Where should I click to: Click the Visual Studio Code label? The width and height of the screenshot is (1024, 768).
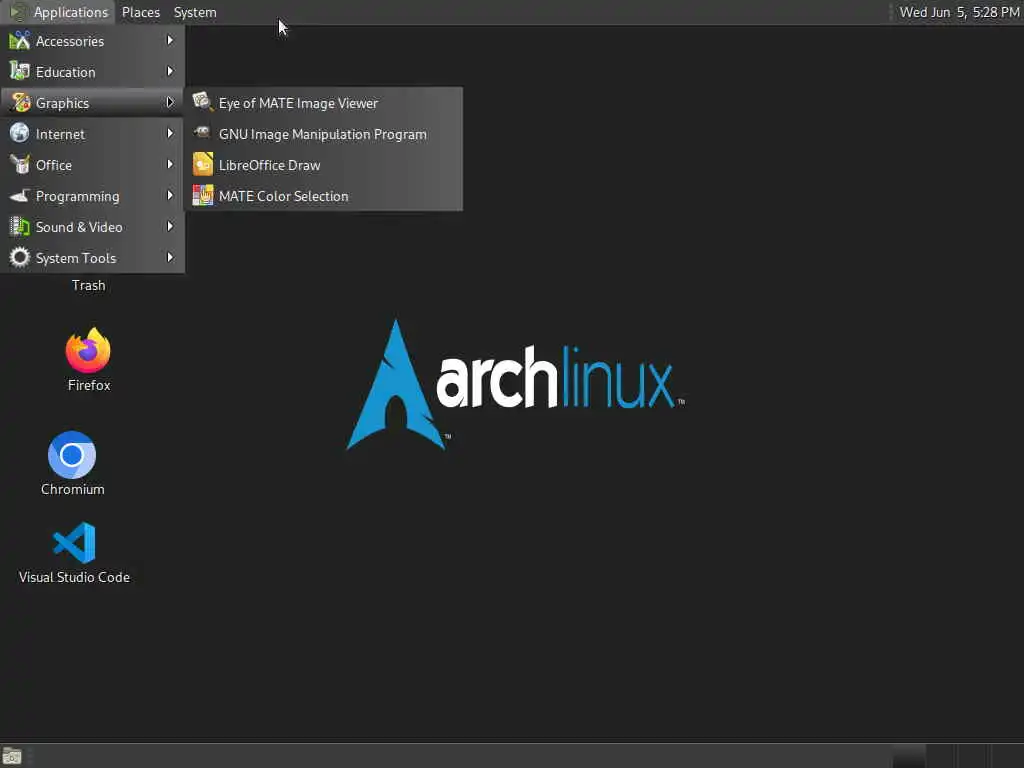point(74,577)
